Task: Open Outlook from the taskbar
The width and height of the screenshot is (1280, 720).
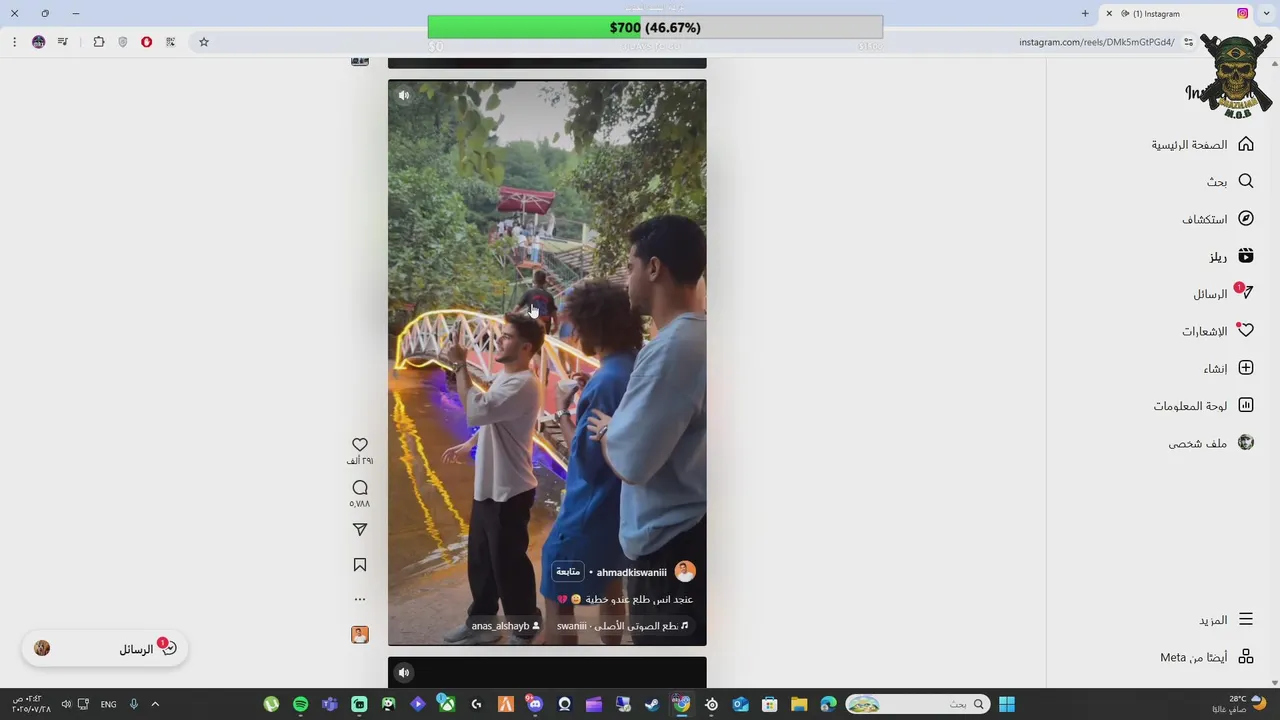Action: (x=740, y=704)
